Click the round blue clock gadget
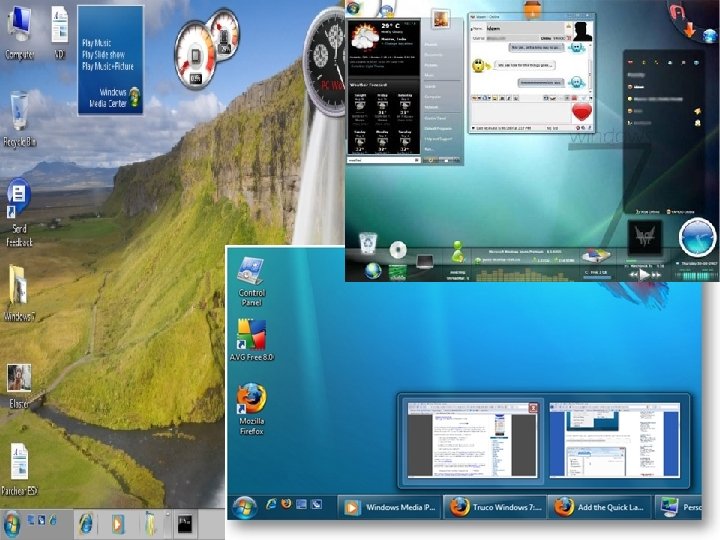The image size is (720, 540). (698, 237)
